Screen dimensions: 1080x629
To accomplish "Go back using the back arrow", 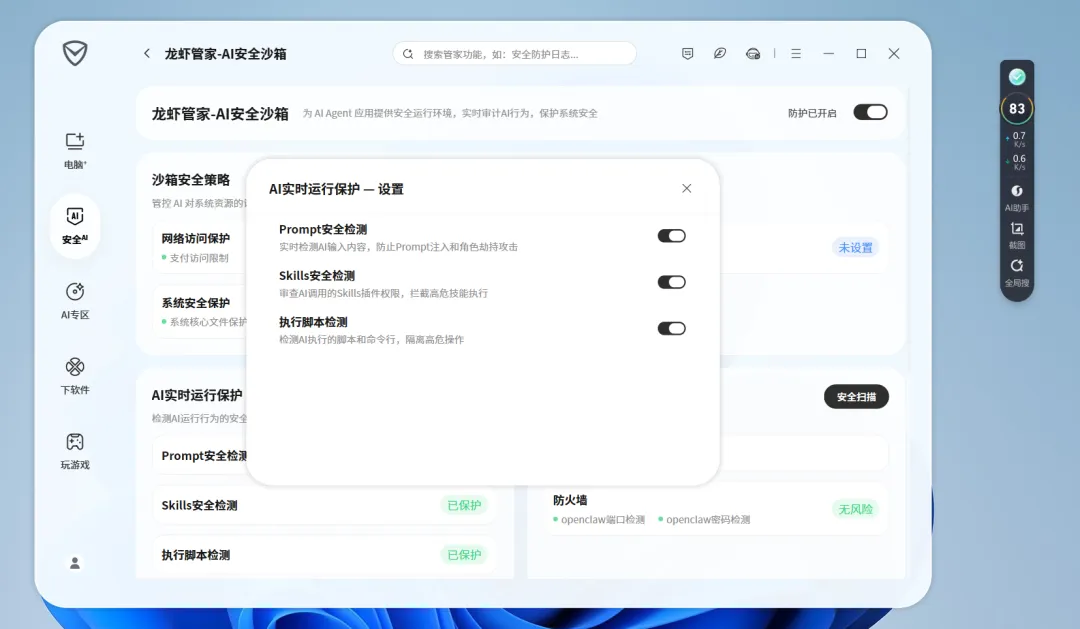I will pos(147,53).
